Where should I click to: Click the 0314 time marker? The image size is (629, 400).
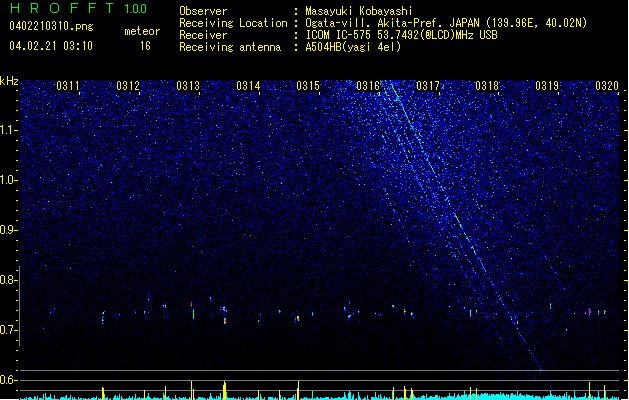click(x=248, y=86)
